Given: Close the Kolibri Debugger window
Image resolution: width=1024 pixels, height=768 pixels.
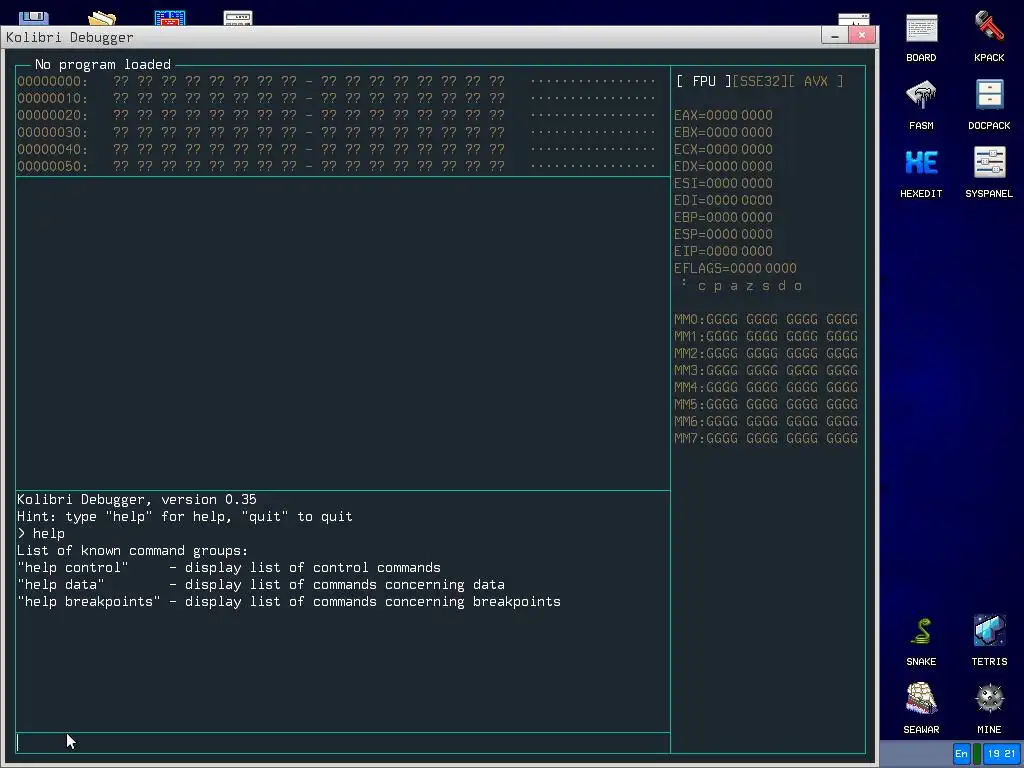Looking at the screenshot, I should click(x=861, y=36).
